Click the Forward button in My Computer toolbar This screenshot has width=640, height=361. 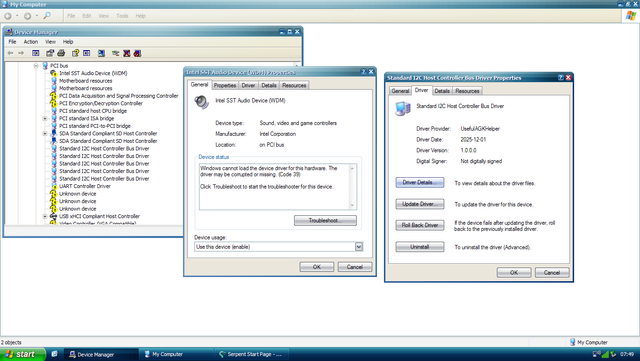[x=27, y=16]
